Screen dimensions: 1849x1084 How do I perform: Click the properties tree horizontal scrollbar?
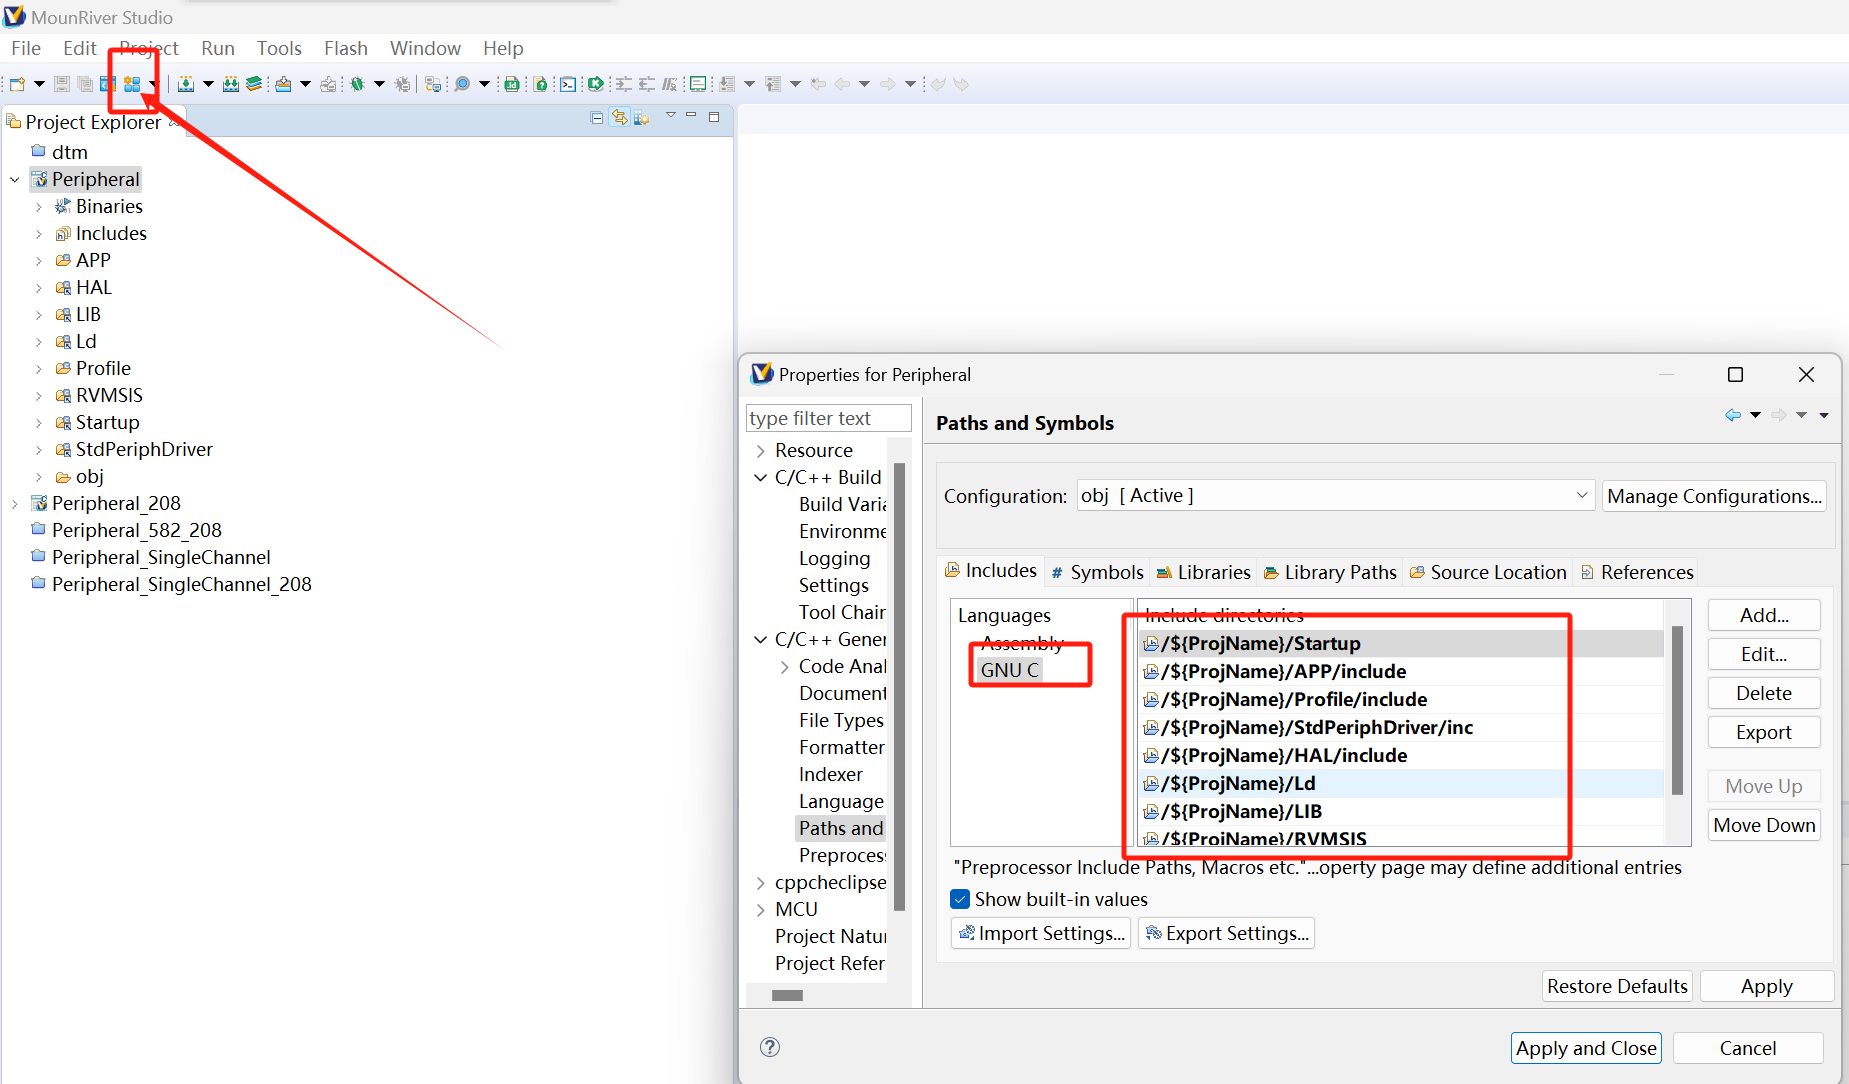[787, 995]
